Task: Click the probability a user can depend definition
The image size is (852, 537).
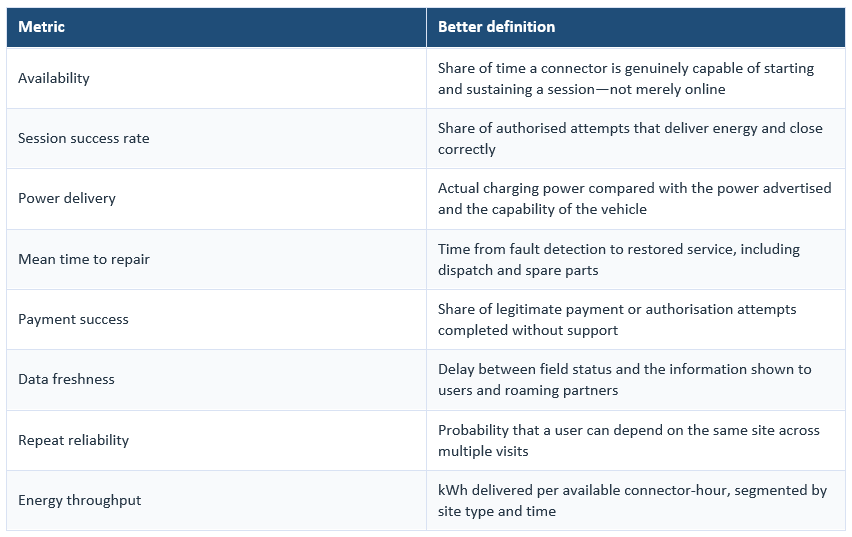Action: [x=629, y=440]
